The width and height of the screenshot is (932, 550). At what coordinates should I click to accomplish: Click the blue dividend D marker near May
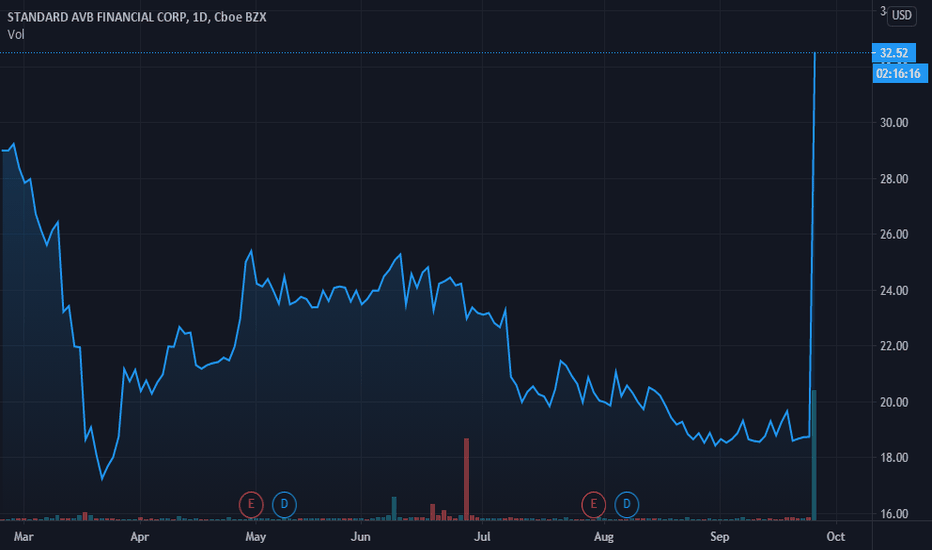284,504
